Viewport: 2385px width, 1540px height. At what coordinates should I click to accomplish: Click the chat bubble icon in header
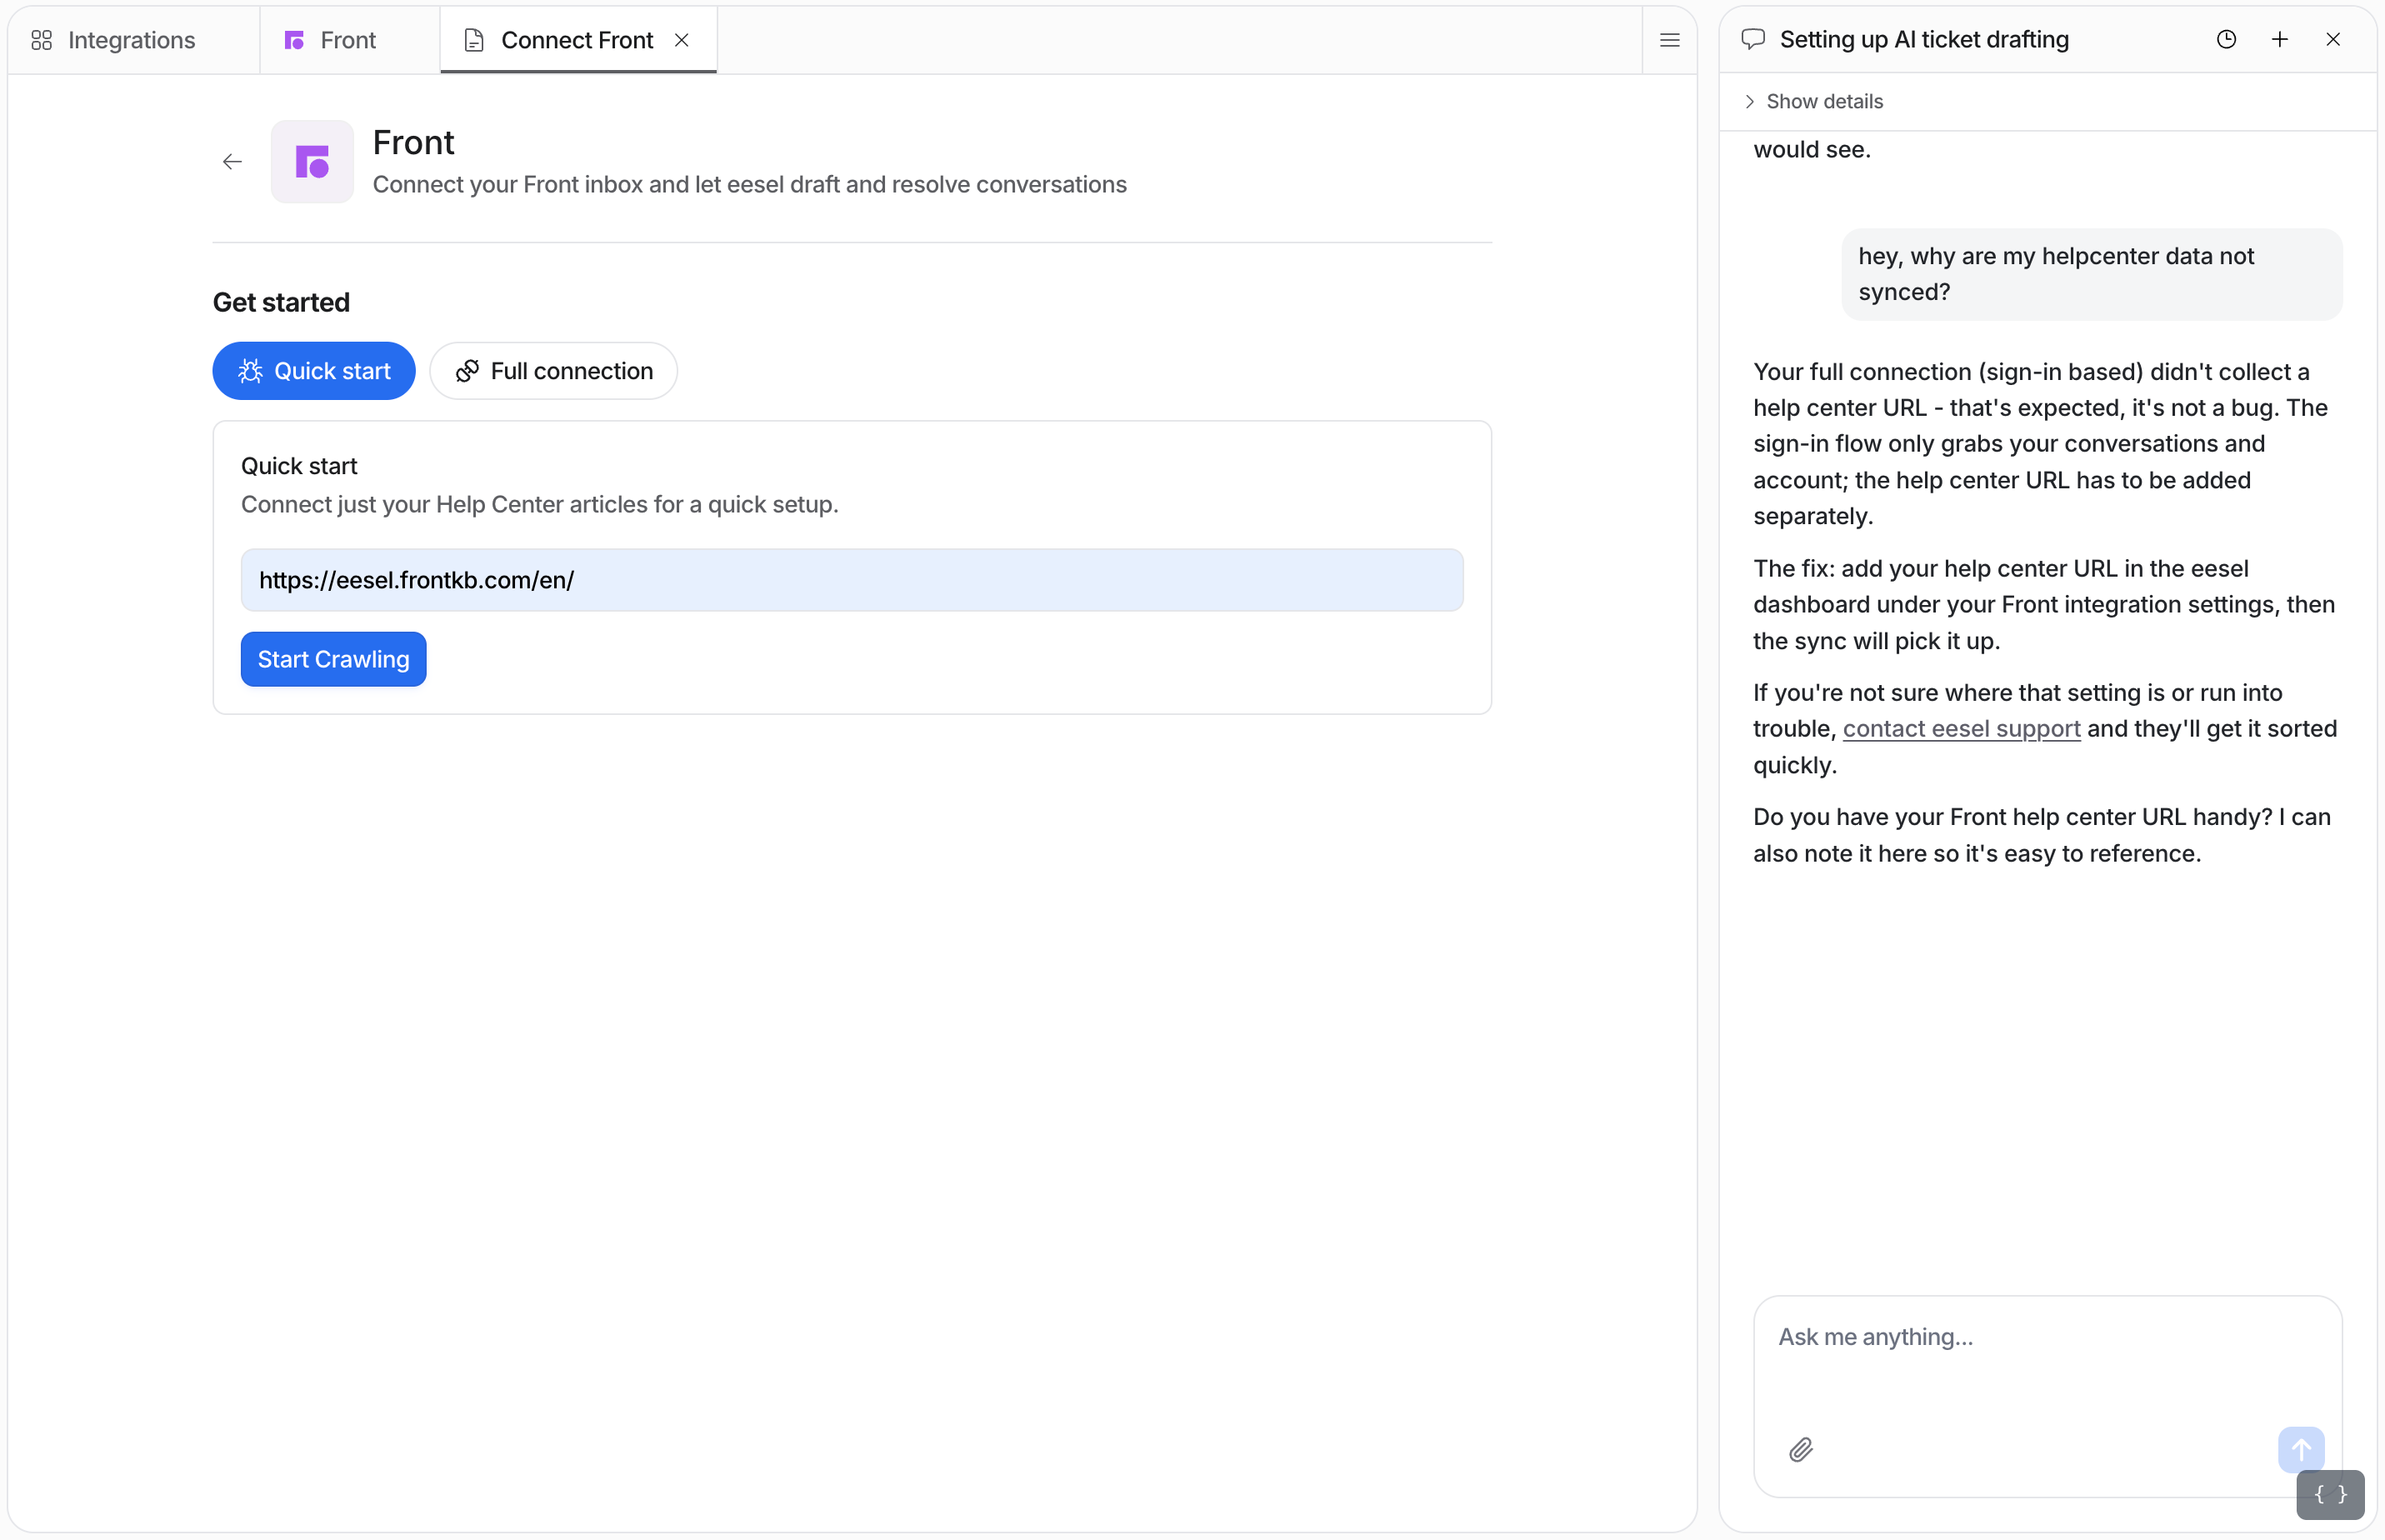point(1753,39)
